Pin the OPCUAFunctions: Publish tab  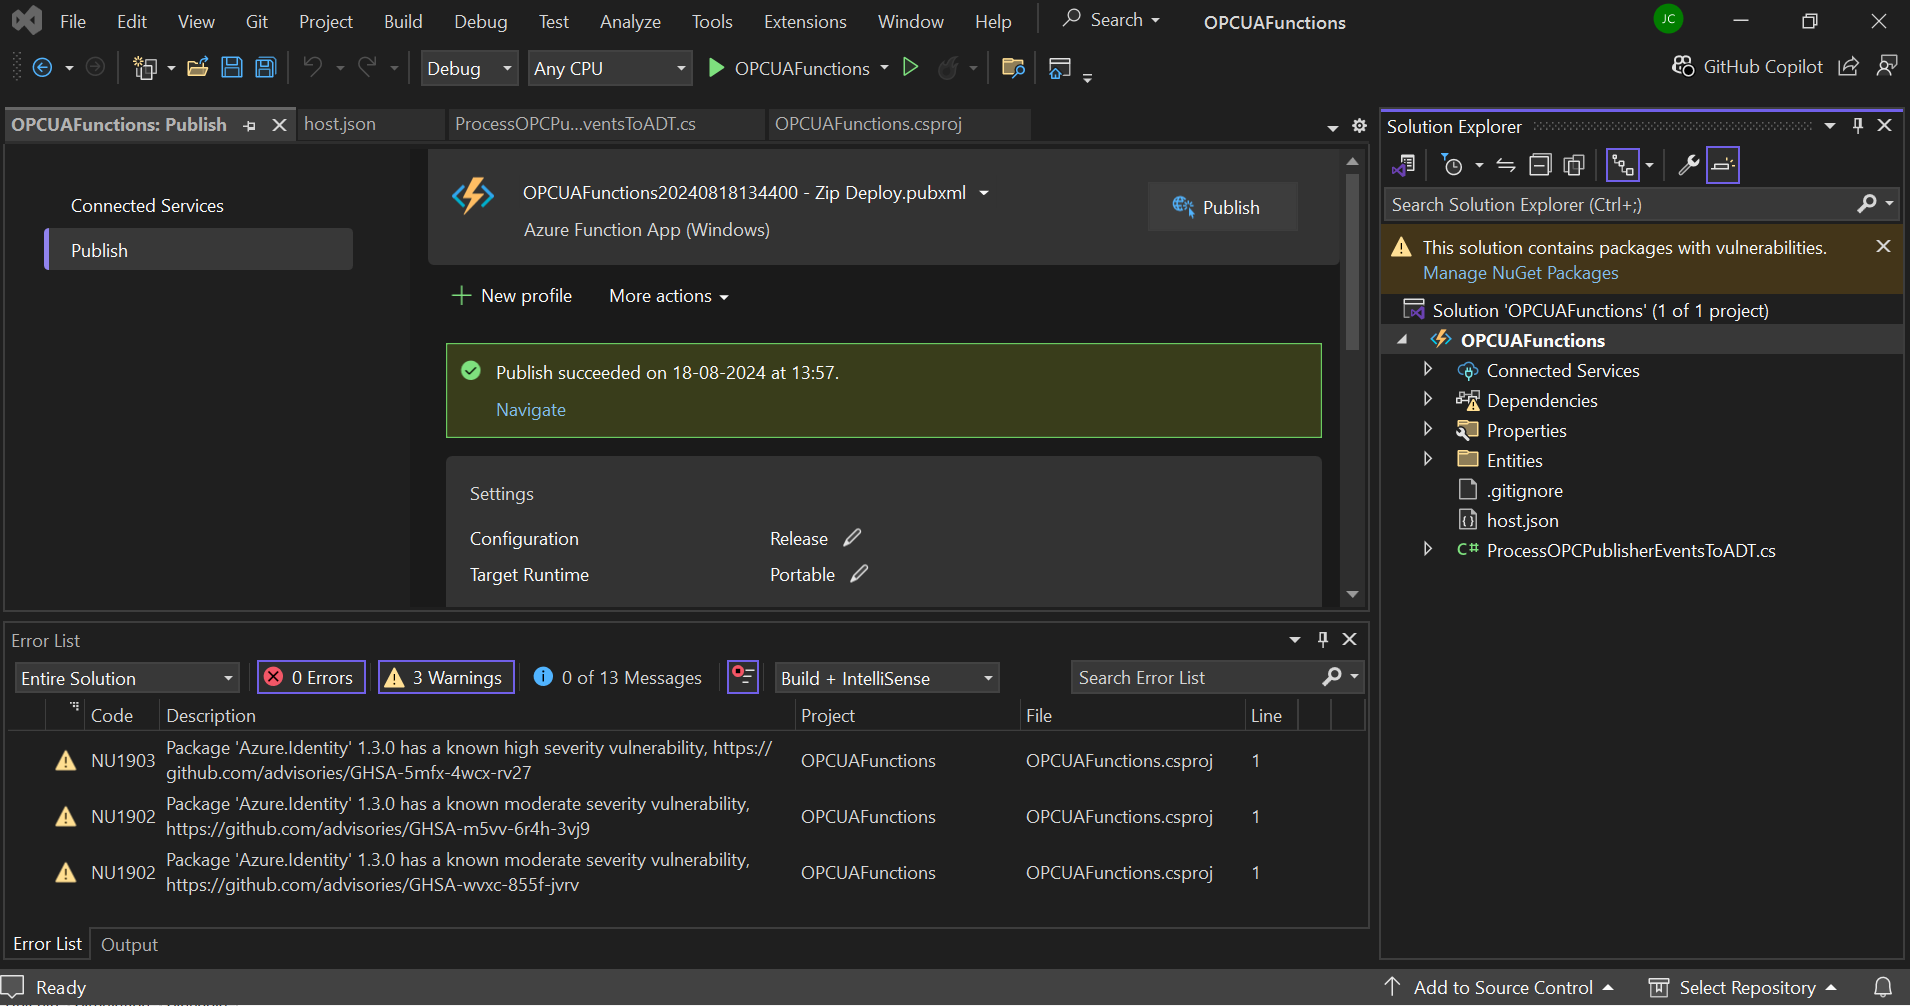250,125
